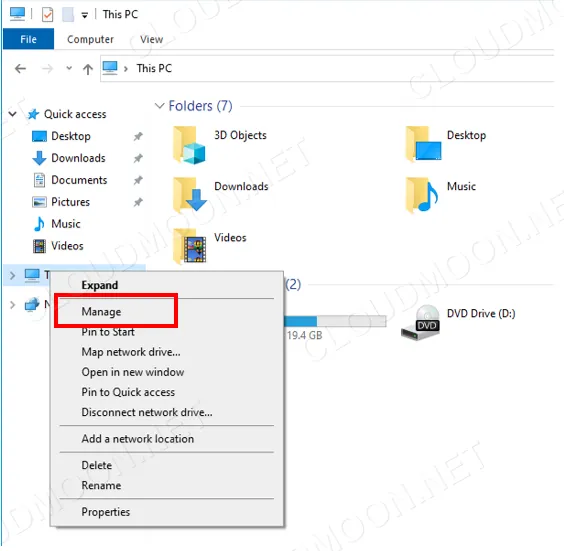
Task: Open Desktop in Quick access sidebar
Action: [x=71, y=136]
